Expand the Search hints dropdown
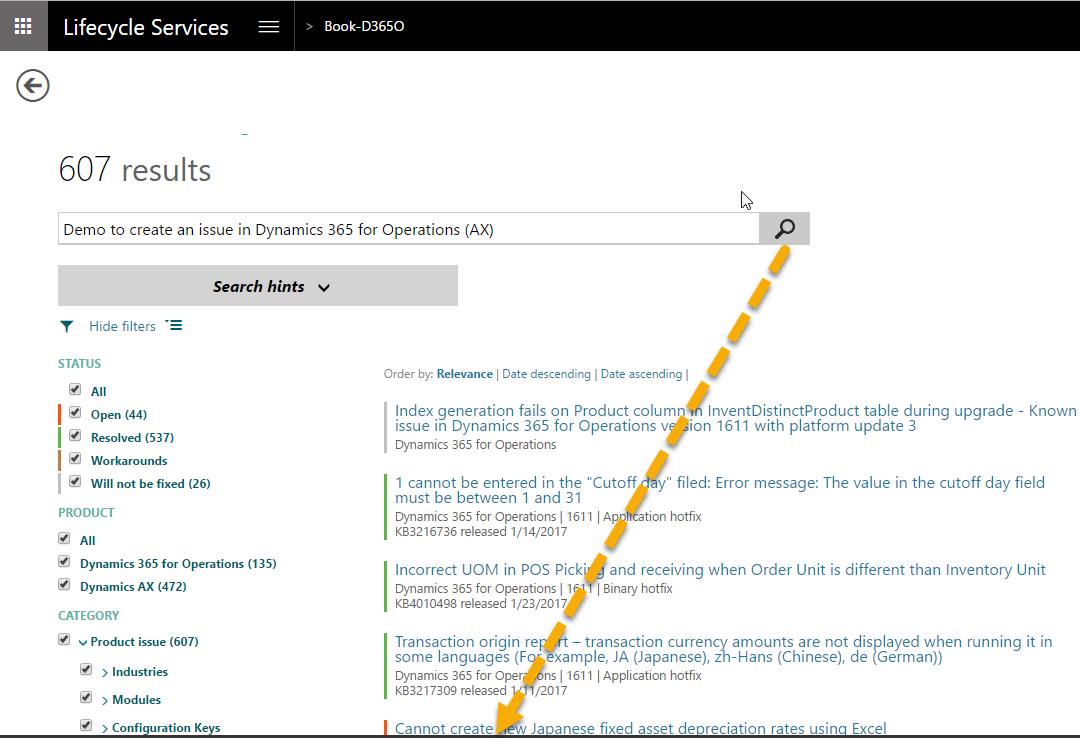Screen dimensions: 1080x738 pos(258,286)
